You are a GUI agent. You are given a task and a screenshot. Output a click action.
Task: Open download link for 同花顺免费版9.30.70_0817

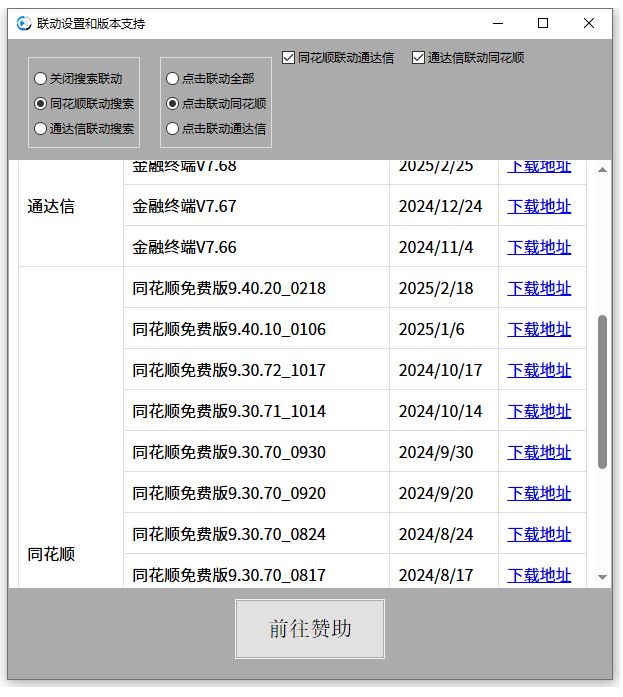[539, 575]
